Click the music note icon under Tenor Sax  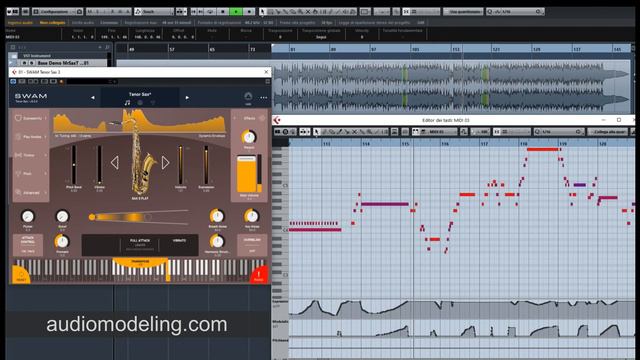point(127,103)
